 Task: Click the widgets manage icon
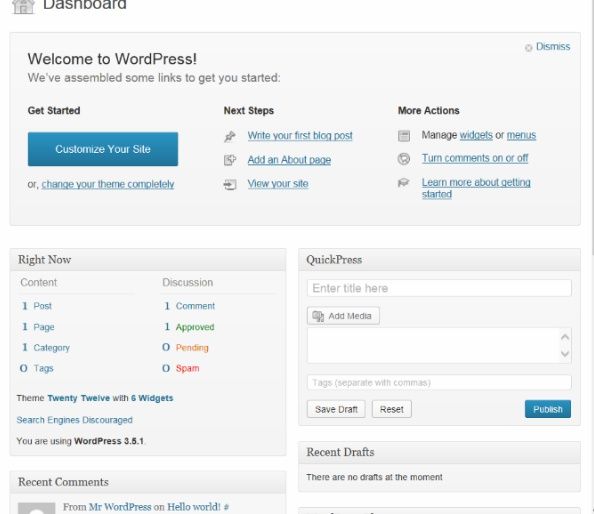pos(404,136)
